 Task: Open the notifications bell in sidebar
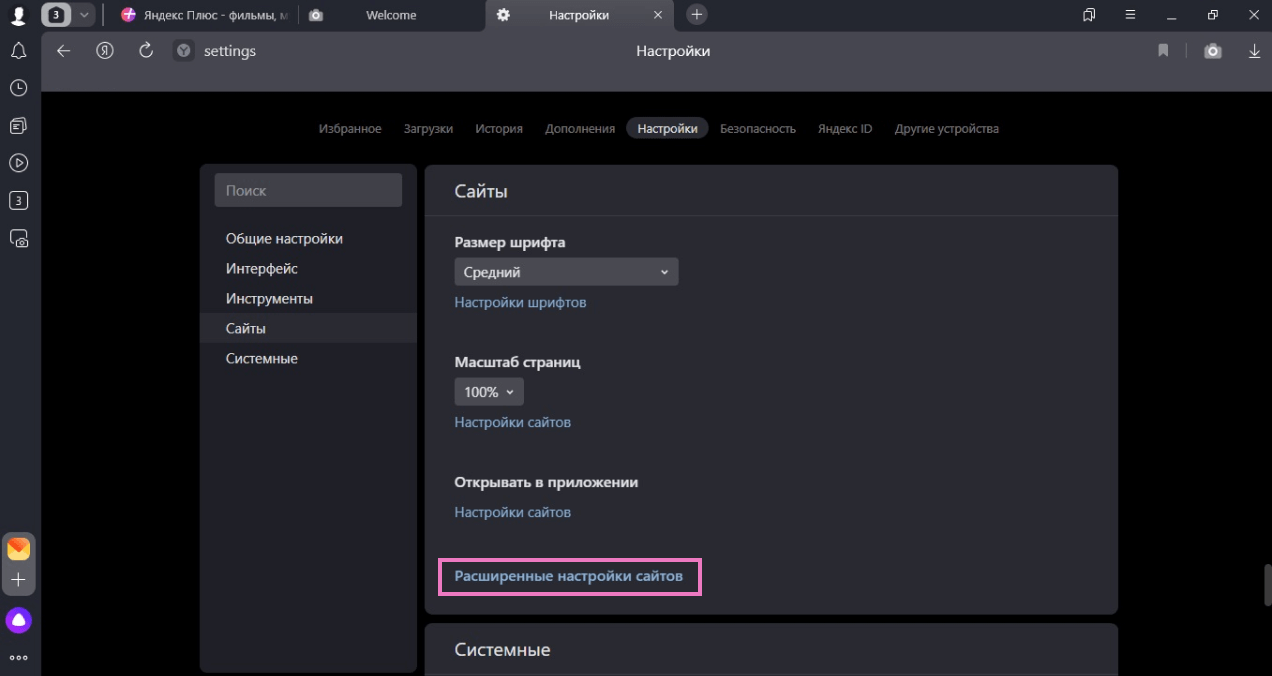18,51
